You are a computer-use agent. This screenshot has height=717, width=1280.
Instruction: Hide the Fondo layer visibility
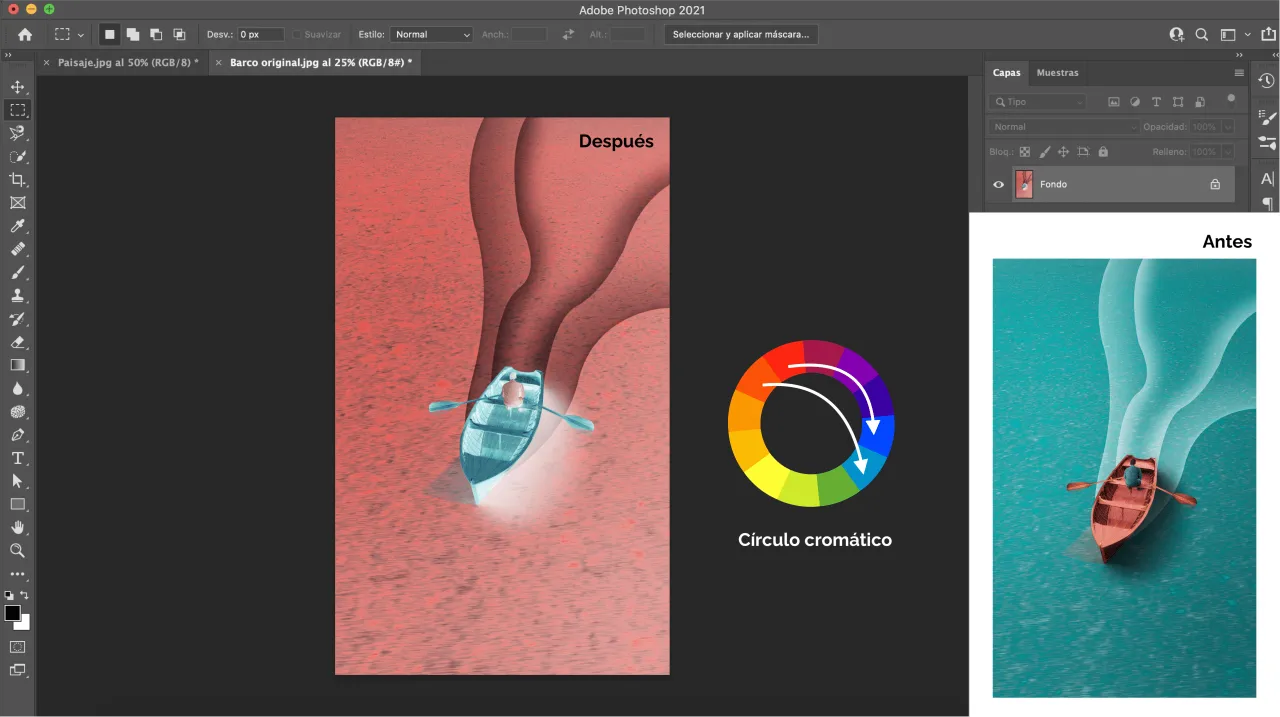coord(998,184)
